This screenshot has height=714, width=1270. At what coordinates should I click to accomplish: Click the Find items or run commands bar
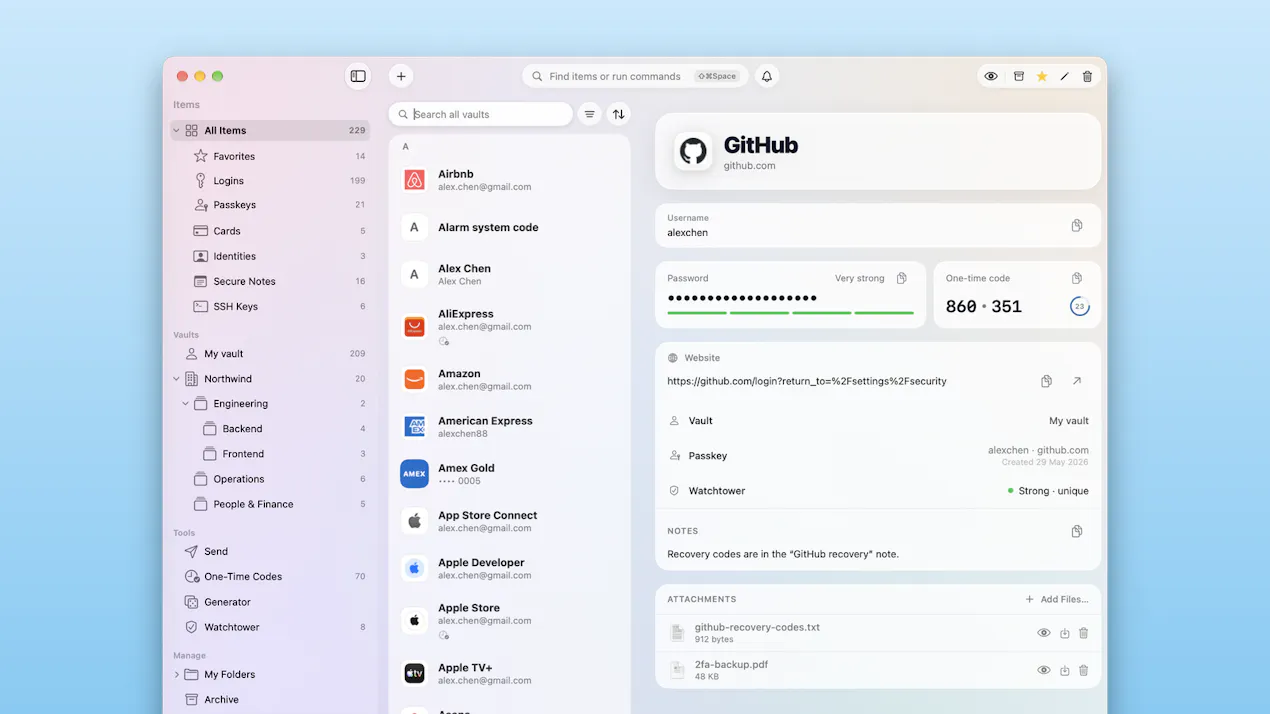635,76
